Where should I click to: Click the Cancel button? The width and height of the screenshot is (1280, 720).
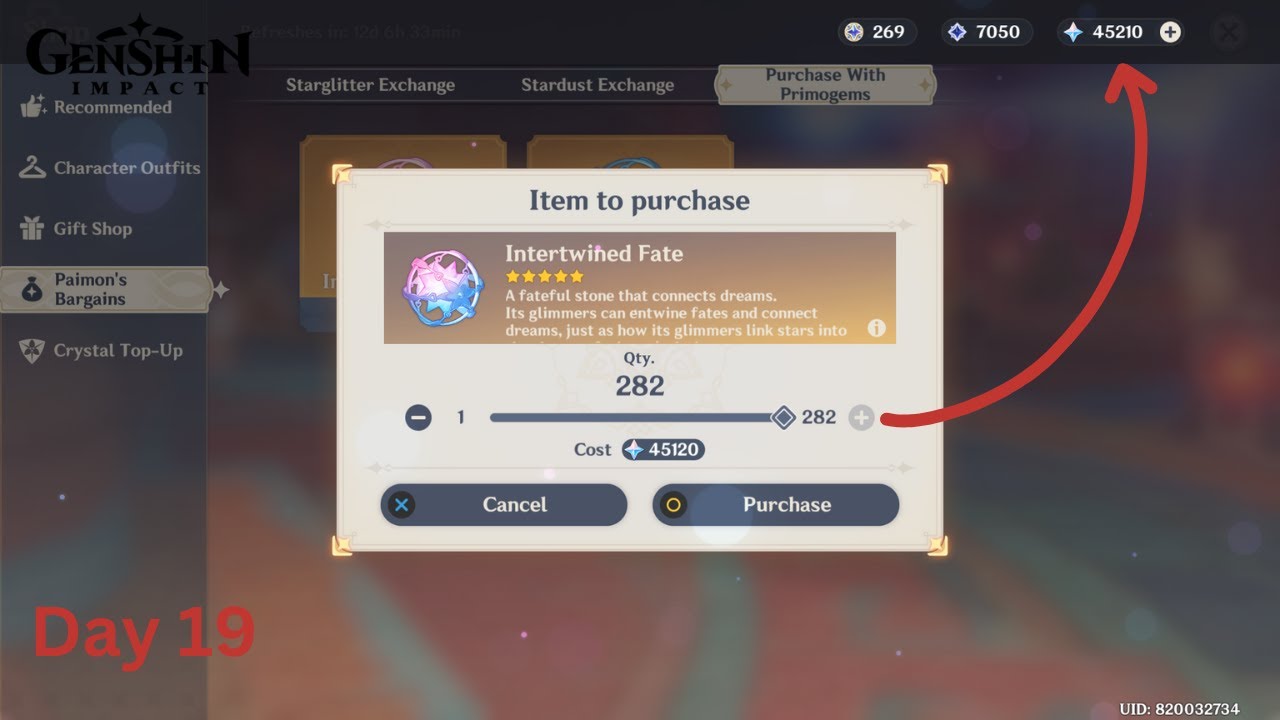click(503, 505)
